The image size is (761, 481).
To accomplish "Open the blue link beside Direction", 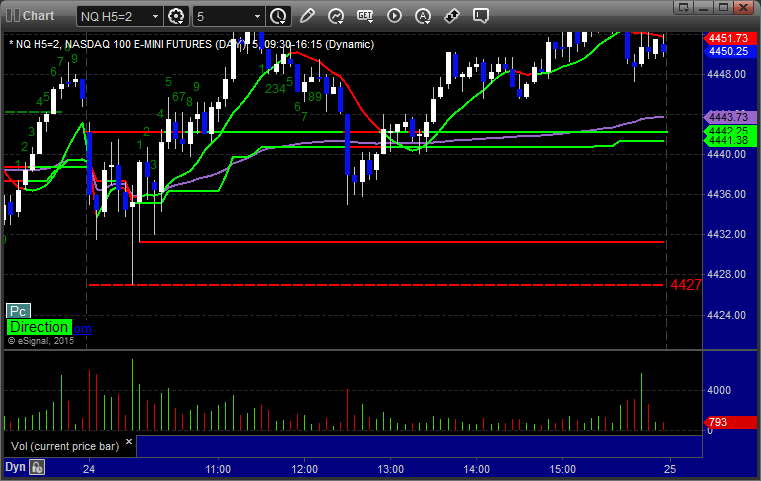I will [82, 329].
